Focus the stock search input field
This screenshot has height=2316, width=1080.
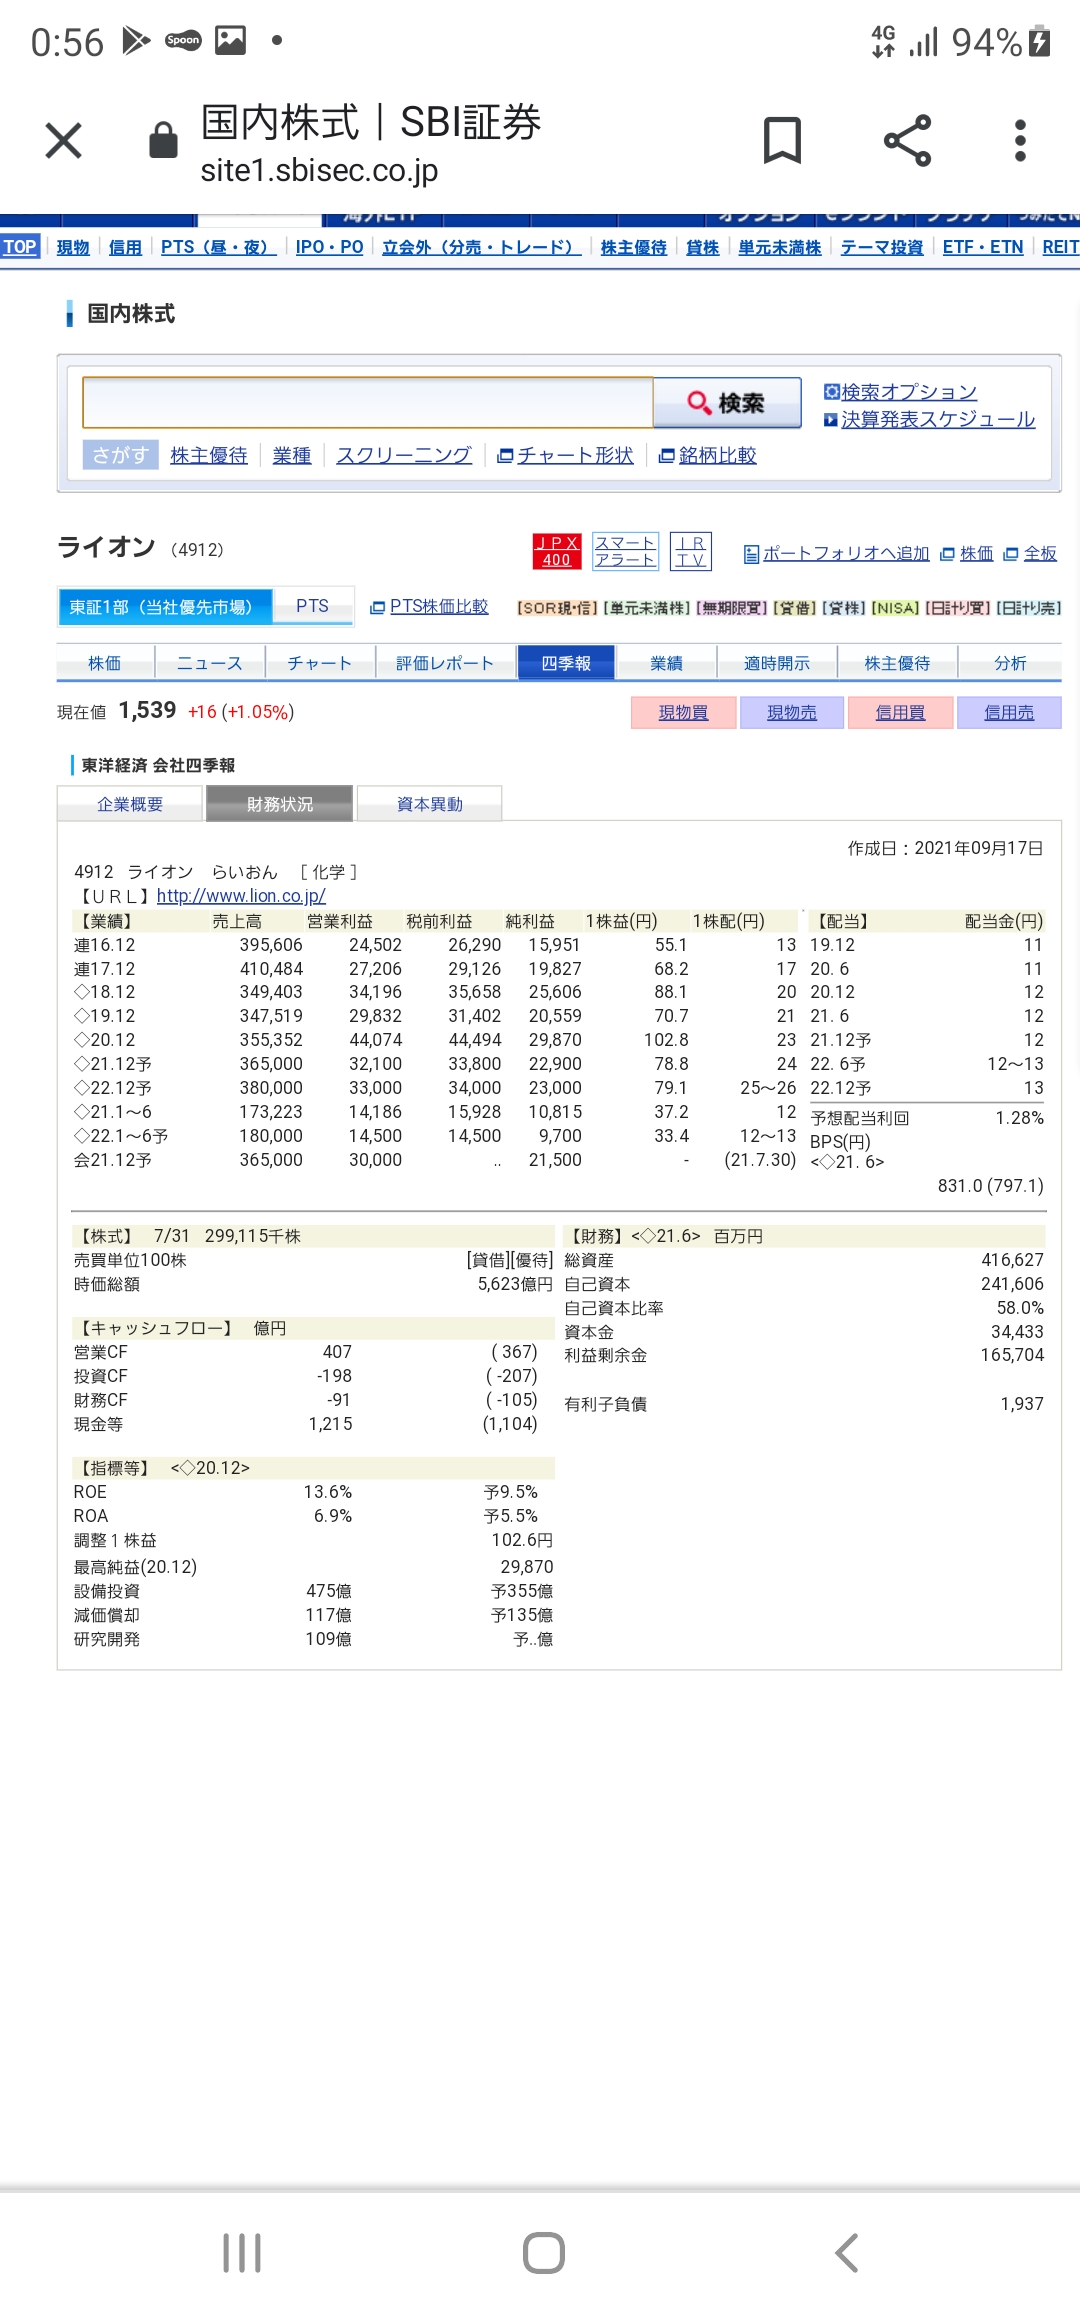[368, 402]
